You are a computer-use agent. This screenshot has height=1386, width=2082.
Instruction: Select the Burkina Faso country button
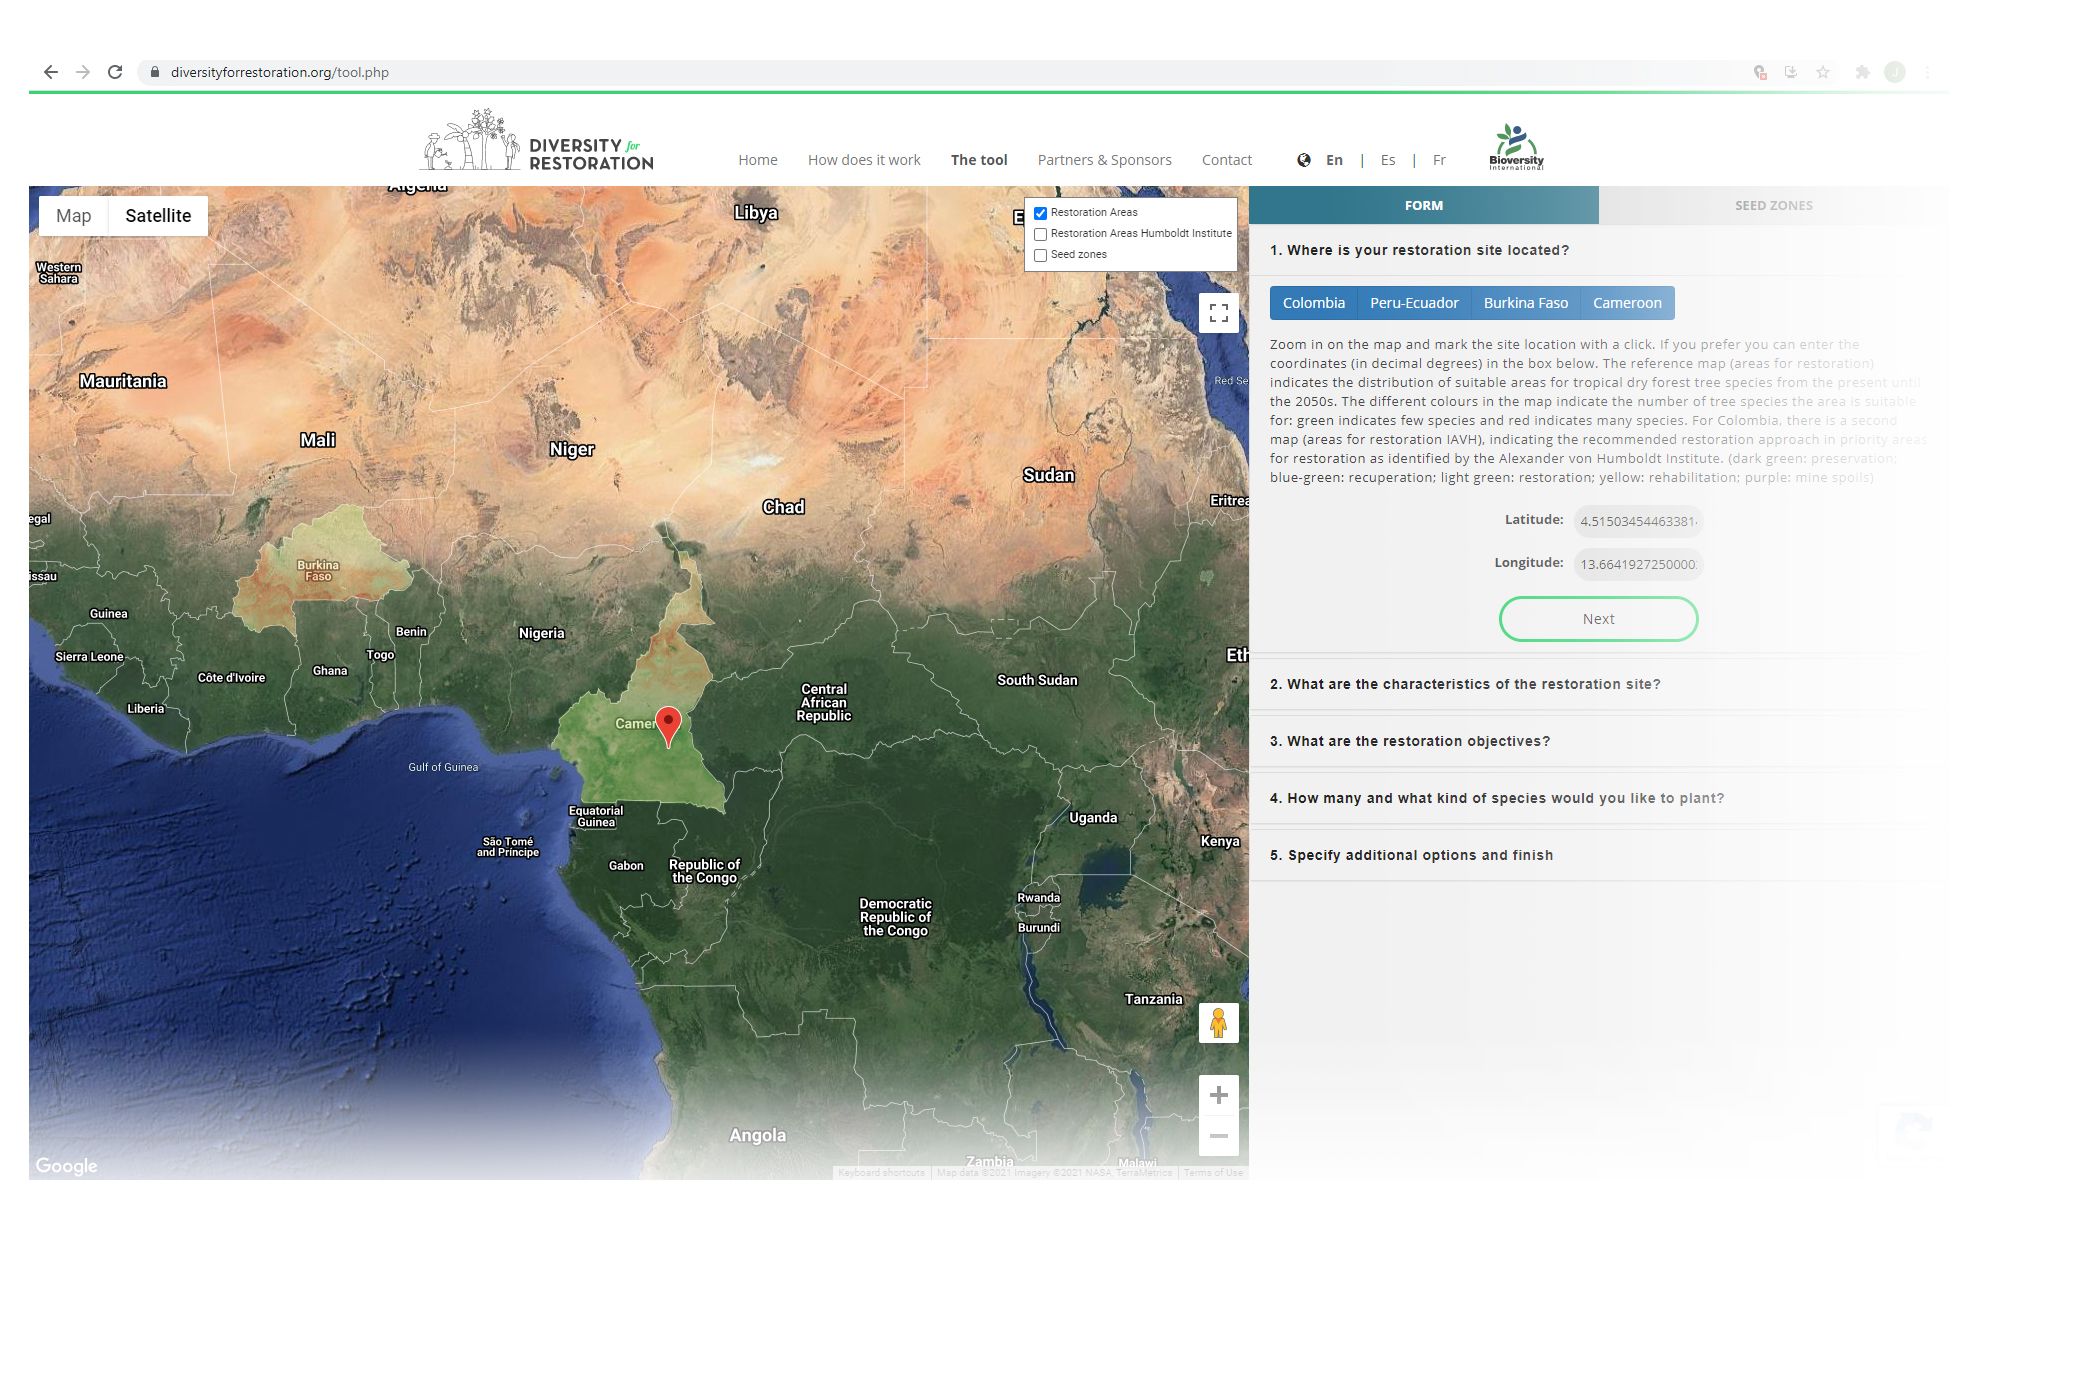pyautogui.click(x=1525, y=303)
